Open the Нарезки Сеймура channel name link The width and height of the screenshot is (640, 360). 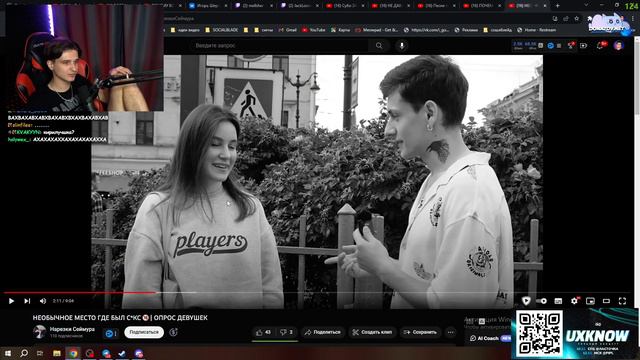click(x=72, y=329)
